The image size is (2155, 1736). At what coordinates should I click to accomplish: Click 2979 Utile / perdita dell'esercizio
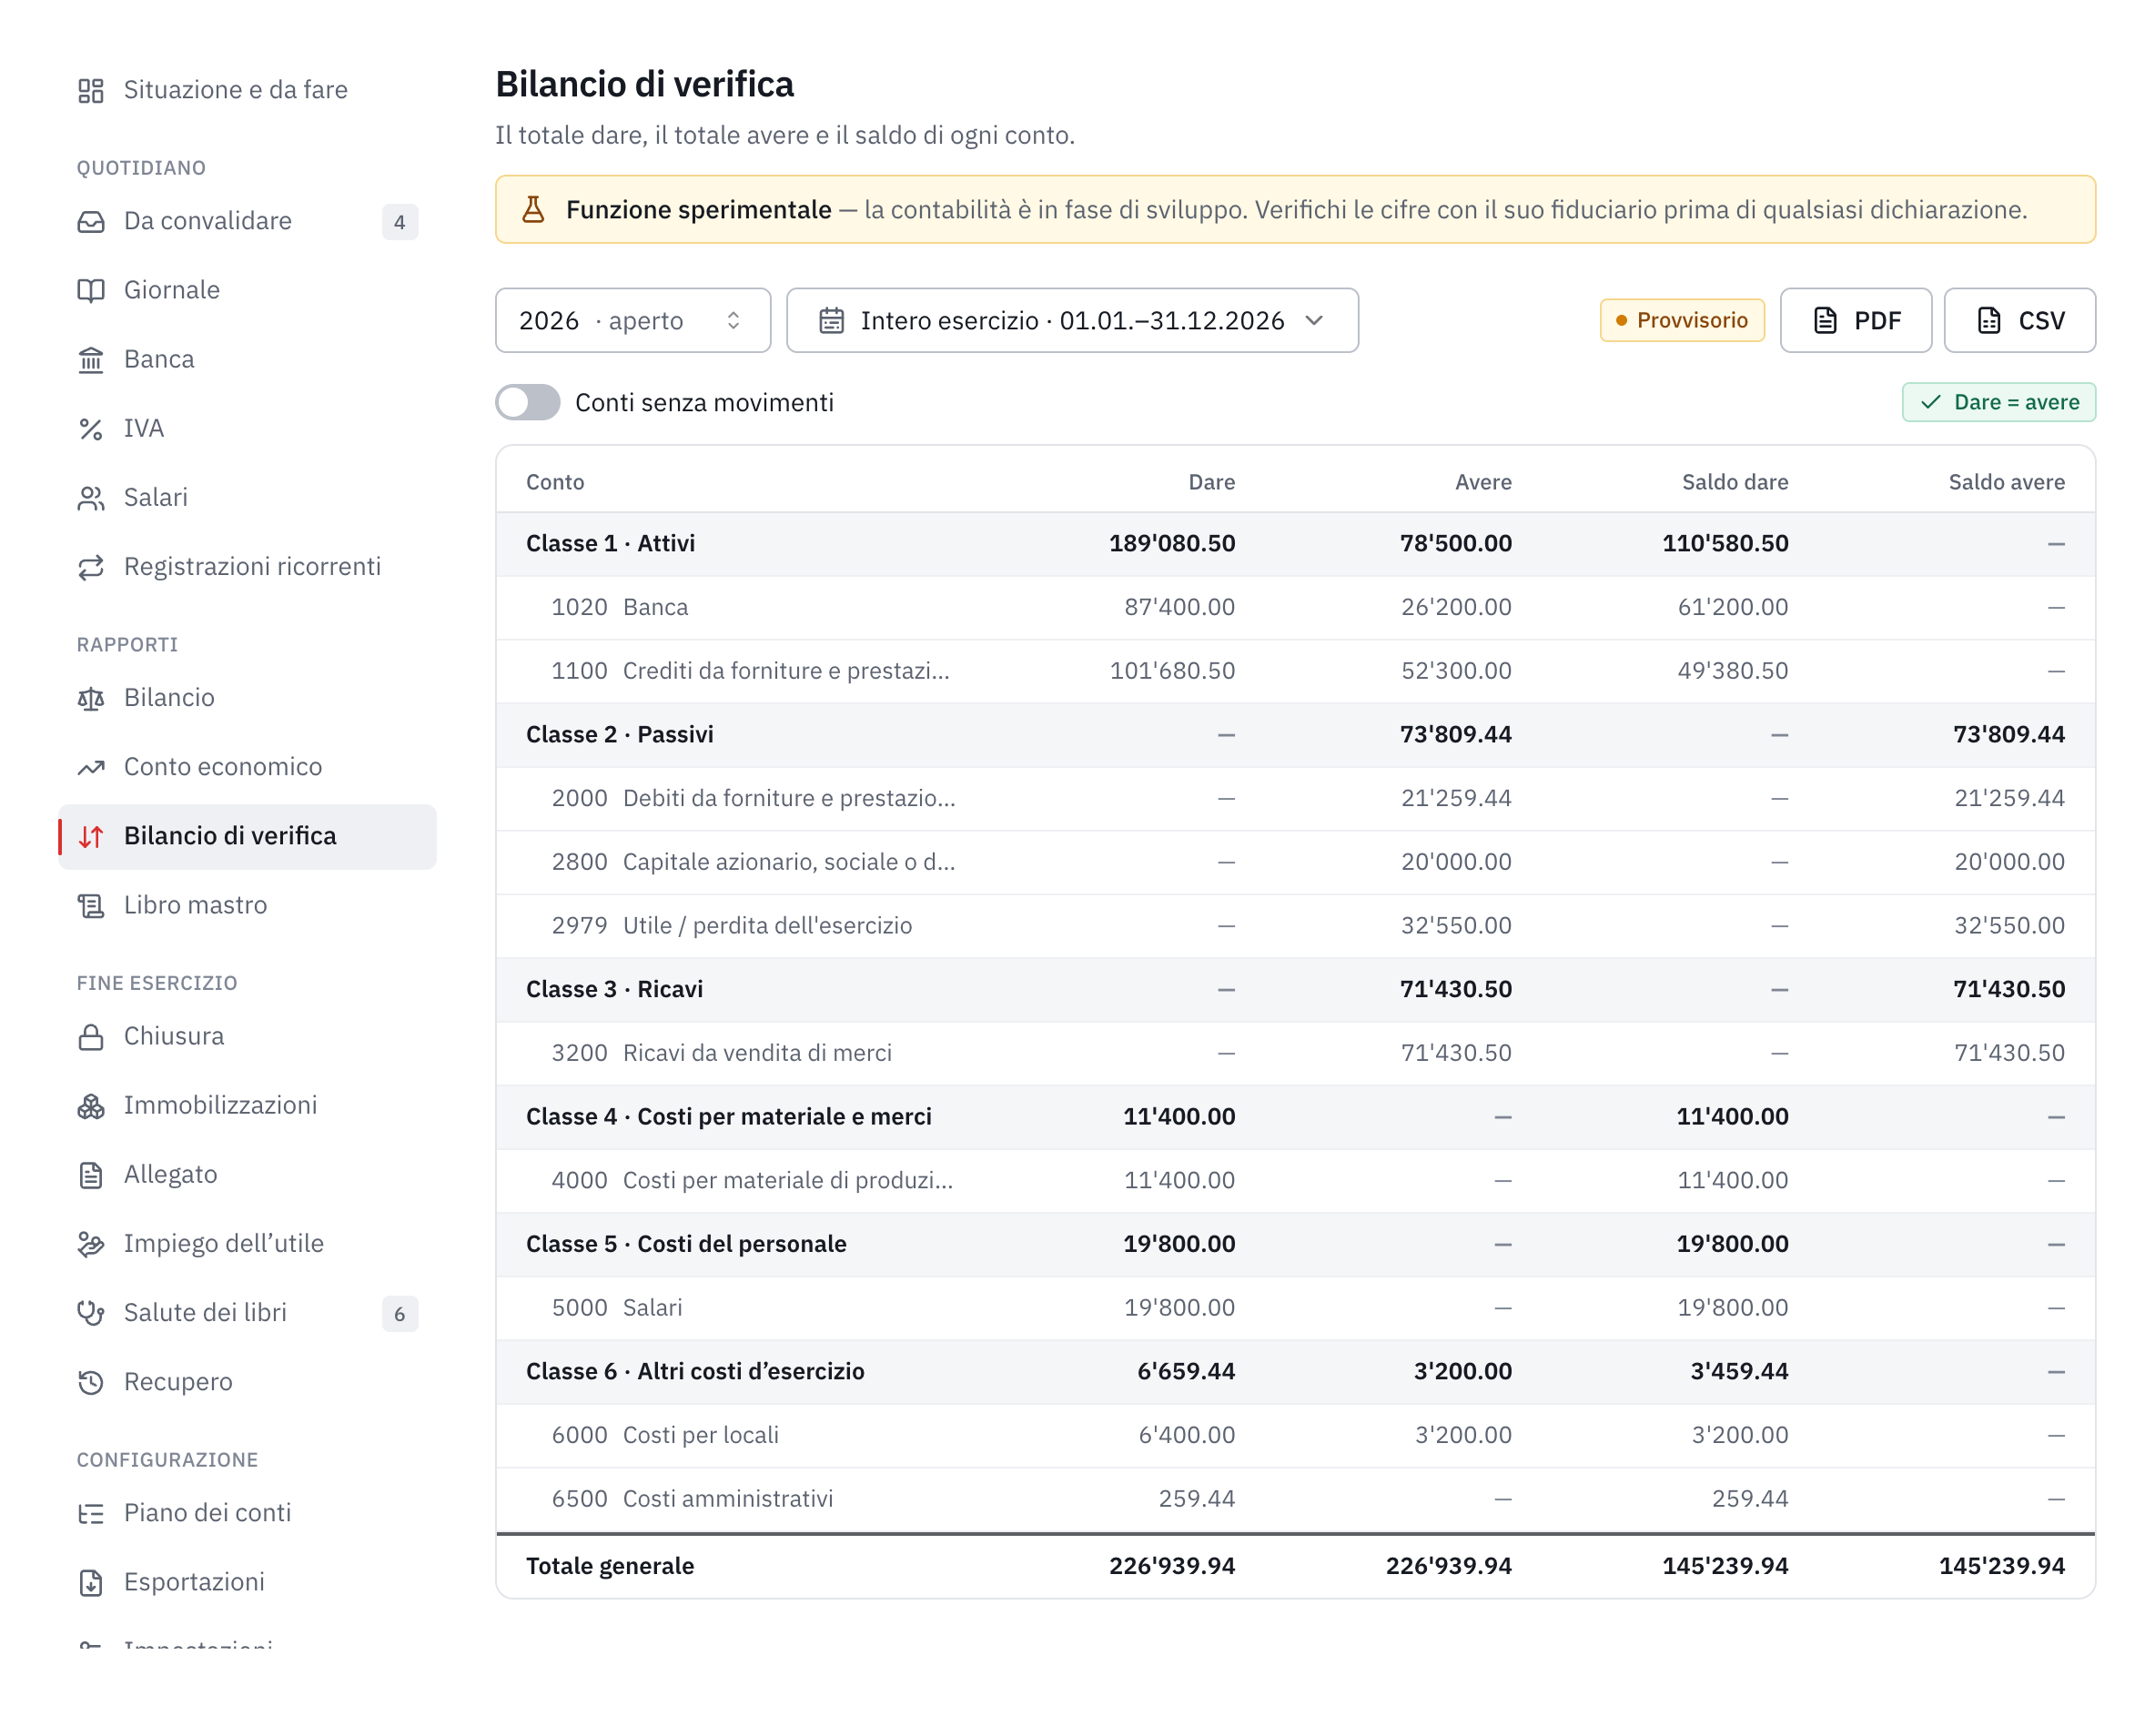[x=1295, y=925]
